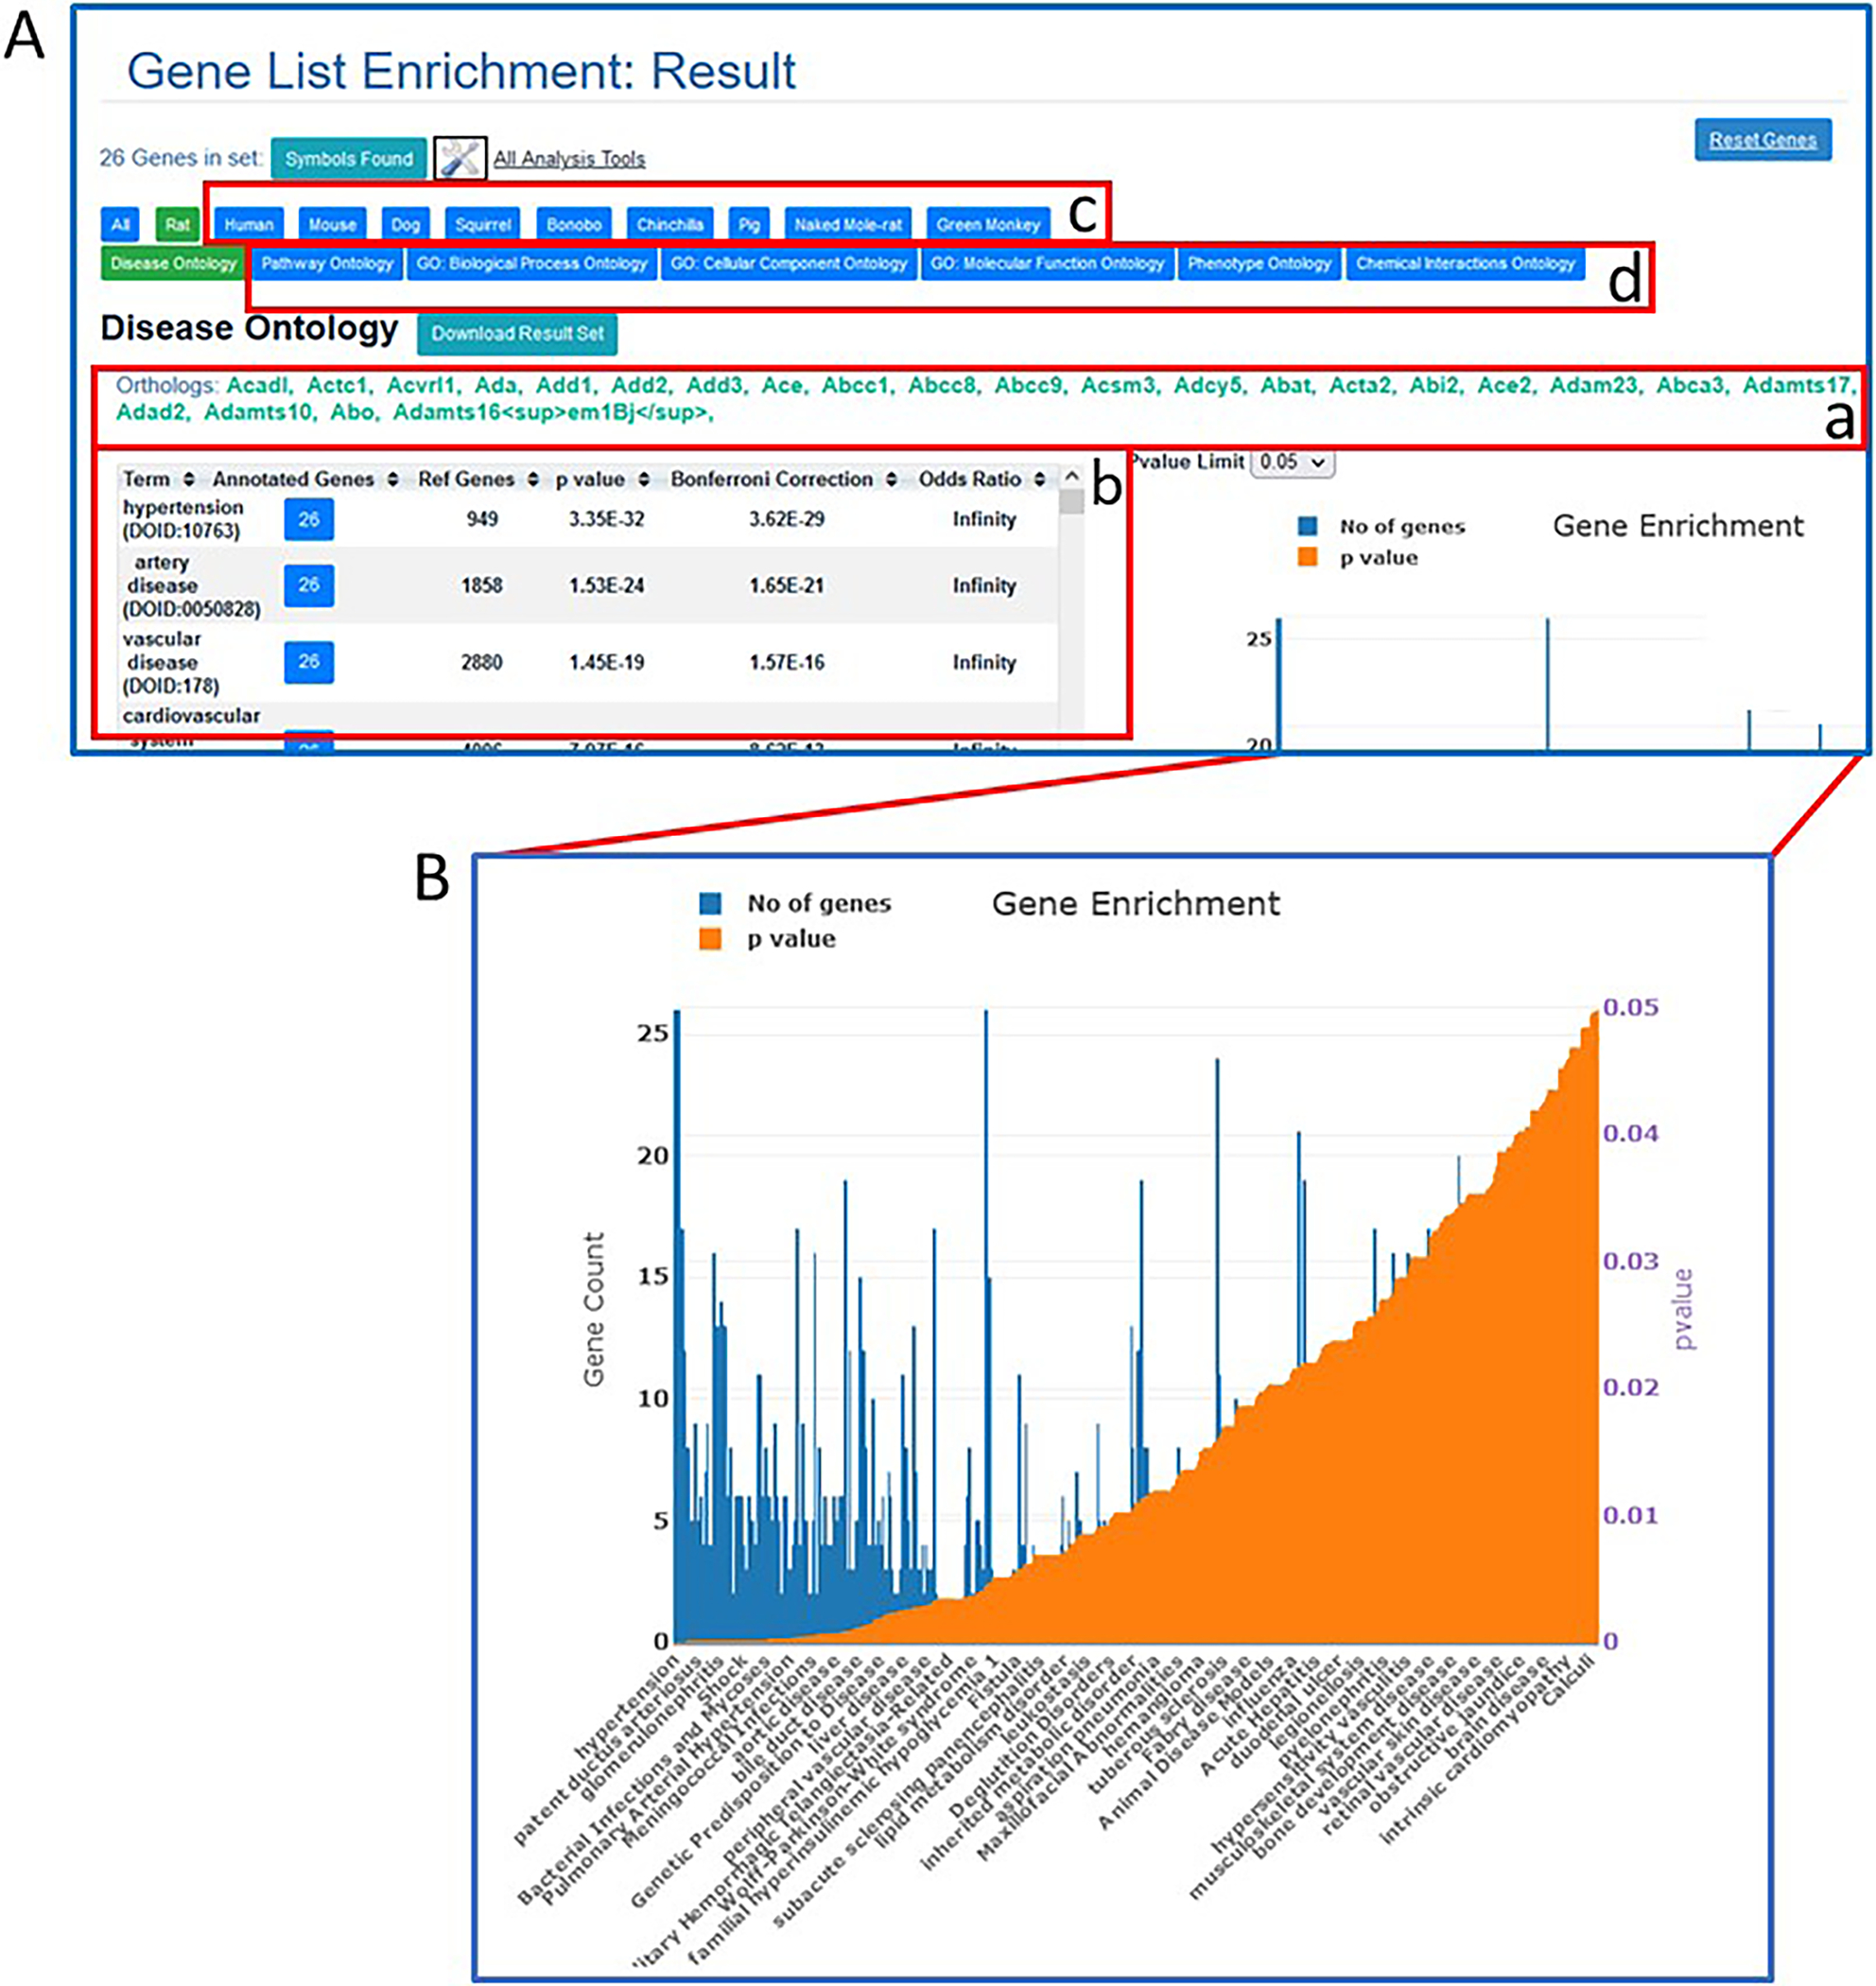Click Ref Genes value 2880
This screenshot has width=1876, height=1986.
coord(481,662)
